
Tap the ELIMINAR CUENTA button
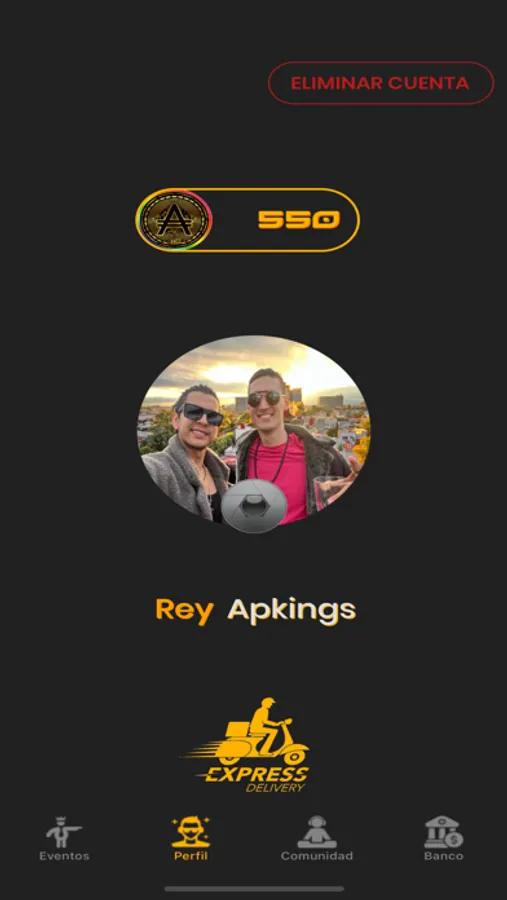tap(381, 83)
